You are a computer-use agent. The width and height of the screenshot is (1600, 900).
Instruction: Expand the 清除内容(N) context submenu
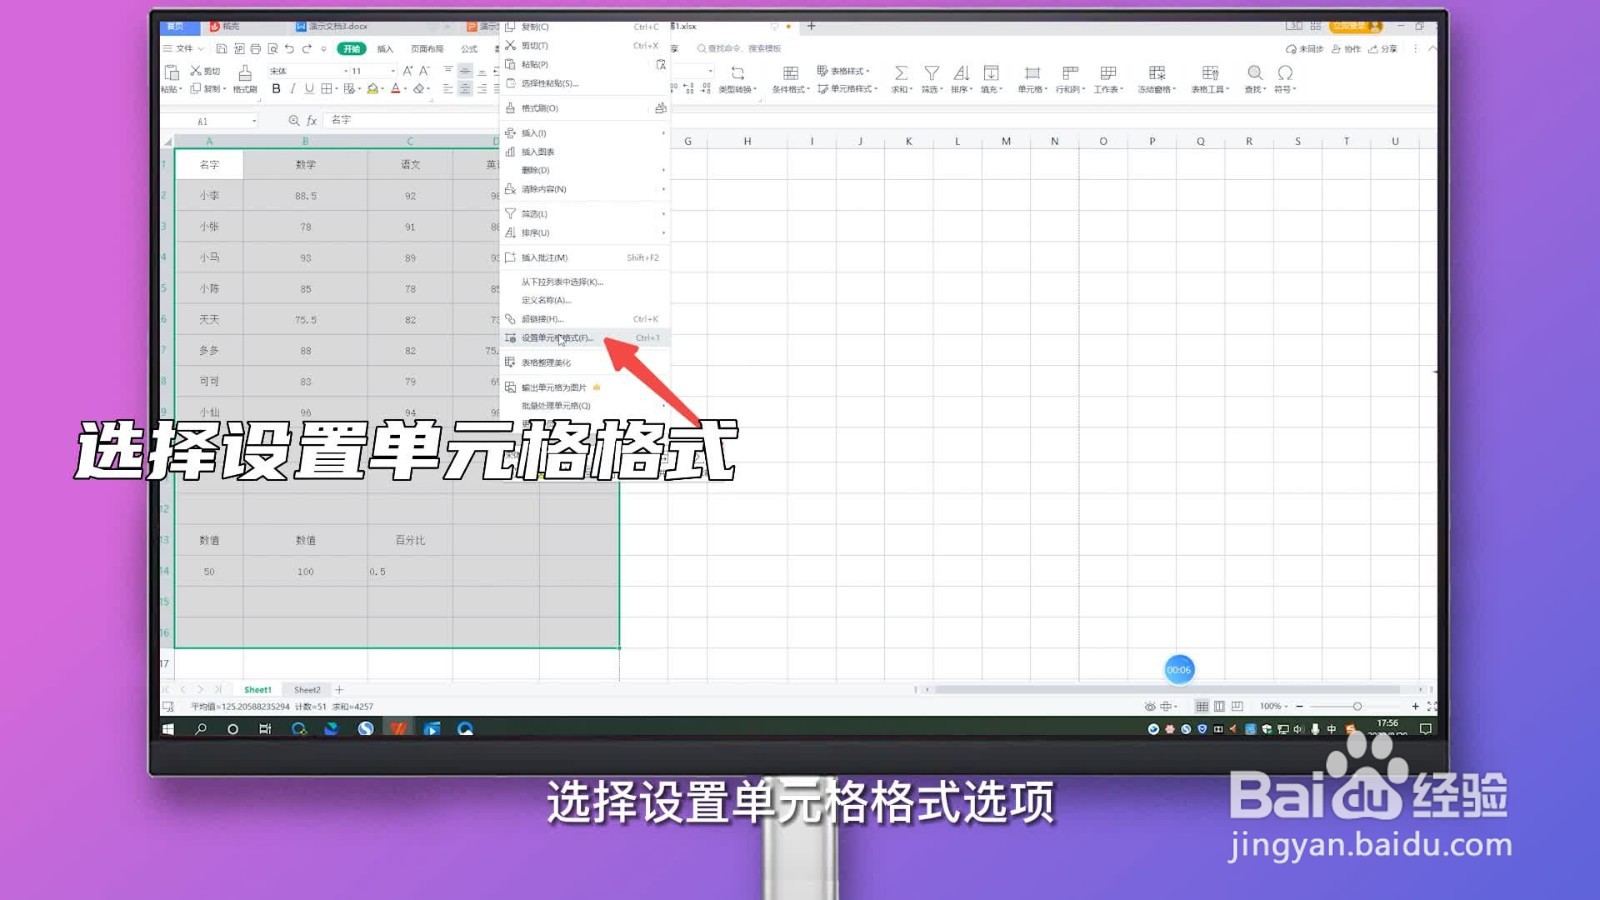click(x=584, y=189)
